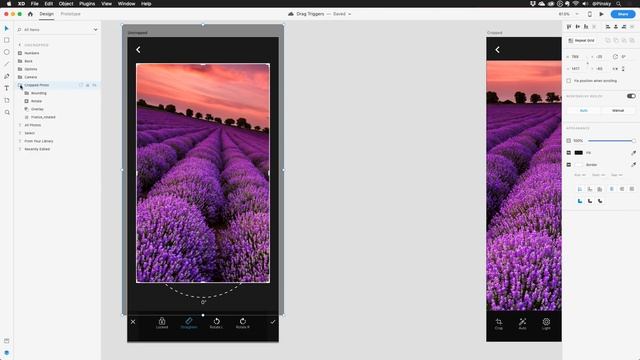Select the Rectangle tool

tap(7, 40)
